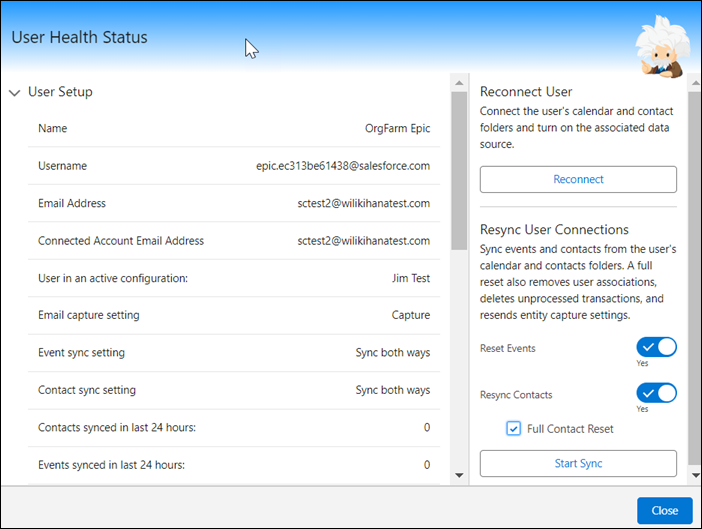Click the left list scrollbar up arrow
702x529 pixels.
459,83
